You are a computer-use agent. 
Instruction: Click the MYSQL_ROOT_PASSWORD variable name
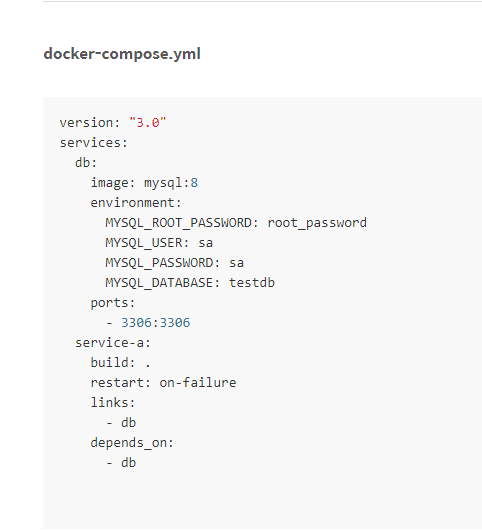tap(178, 223)
